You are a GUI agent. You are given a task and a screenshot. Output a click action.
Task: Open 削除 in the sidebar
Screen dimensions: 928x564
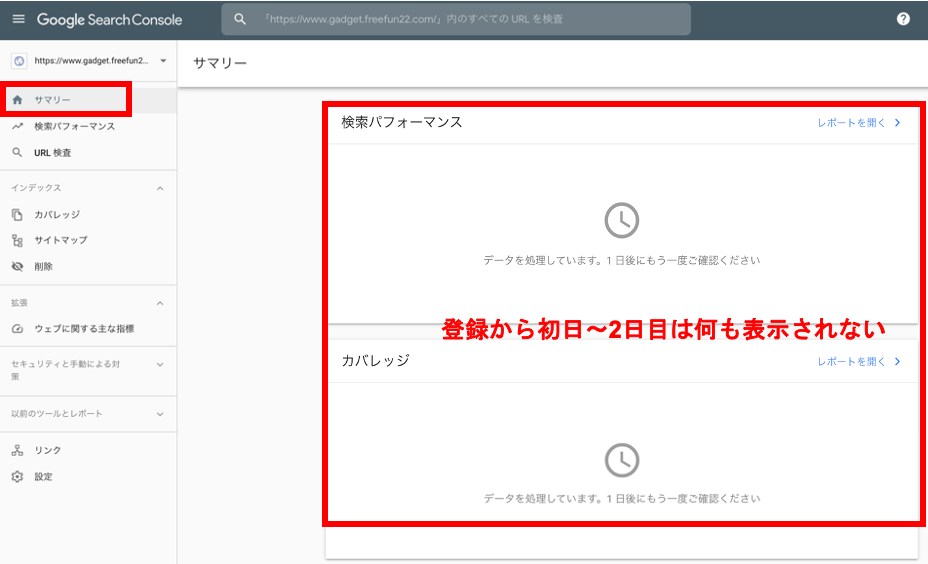43,266
